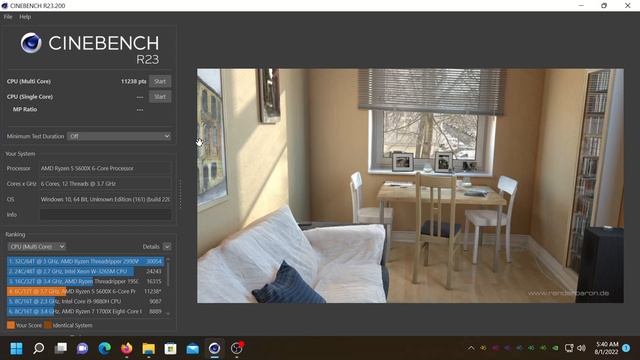Click the Cinebench logo icon
Viewport: 640px width, 360px height.
click(31, 43)
